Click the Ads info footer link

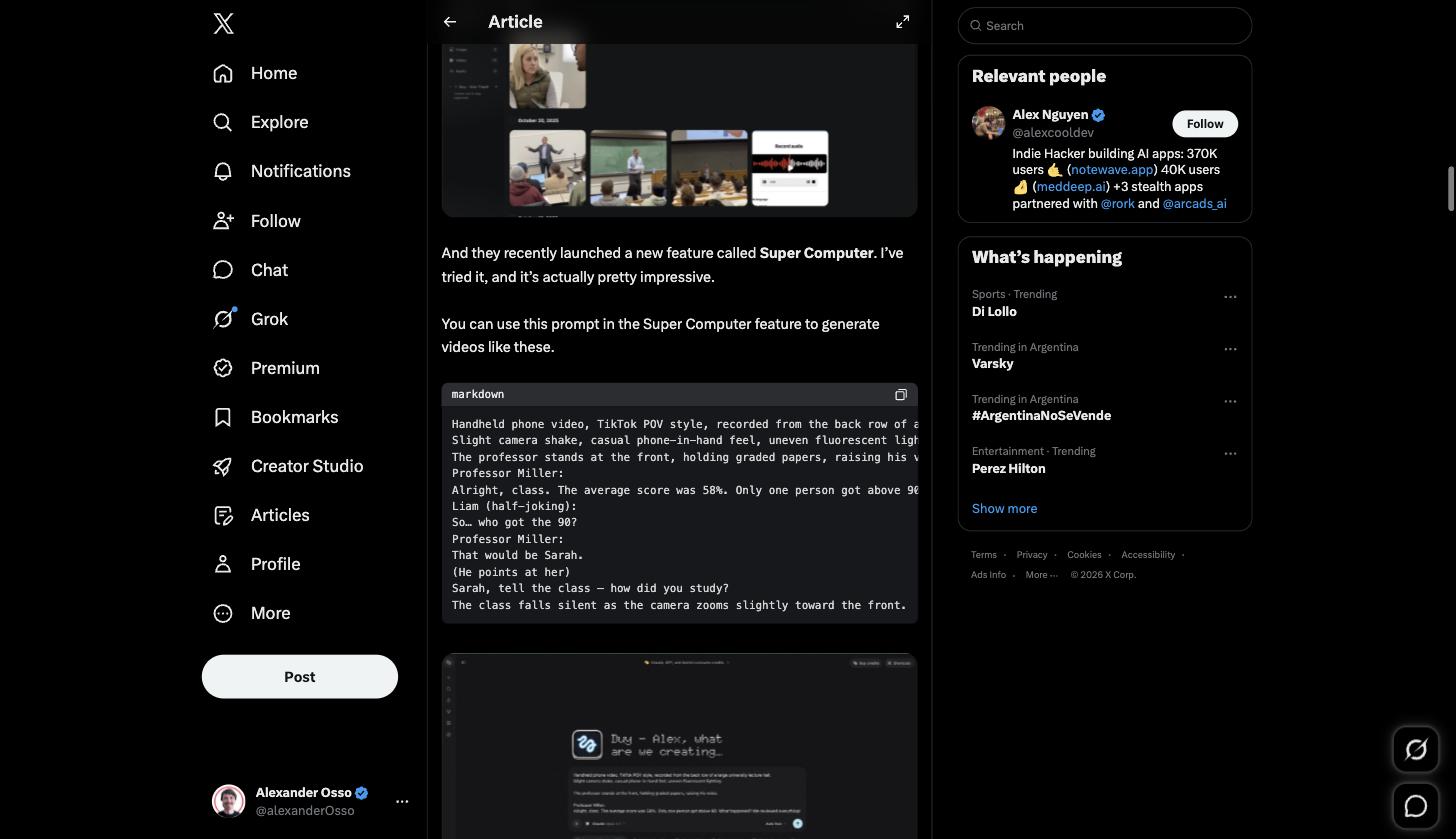(x=988, y=575)
